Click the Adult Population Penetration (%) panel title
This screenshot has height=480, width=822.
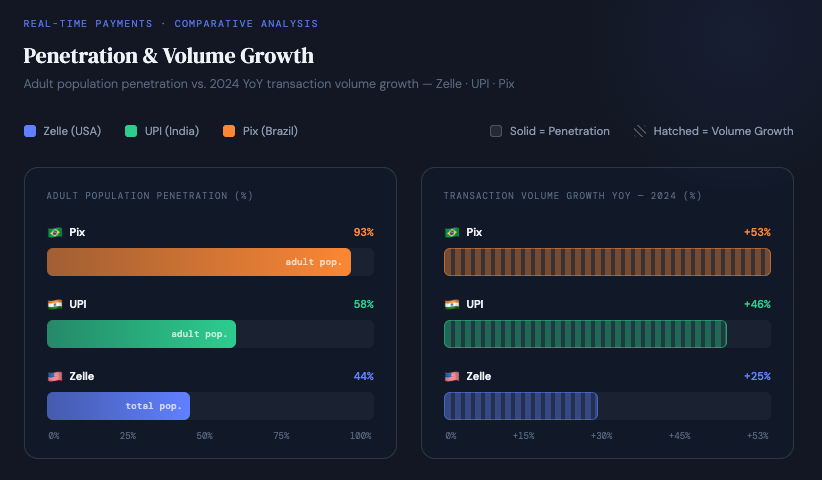pyautogui.click(x=150, y=196)
